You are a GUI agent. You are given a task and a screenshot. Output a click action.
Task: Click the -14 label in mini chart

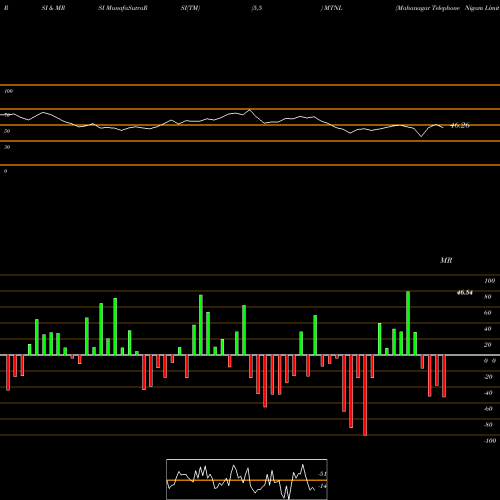pyautogui.click(x=322, y=486)
